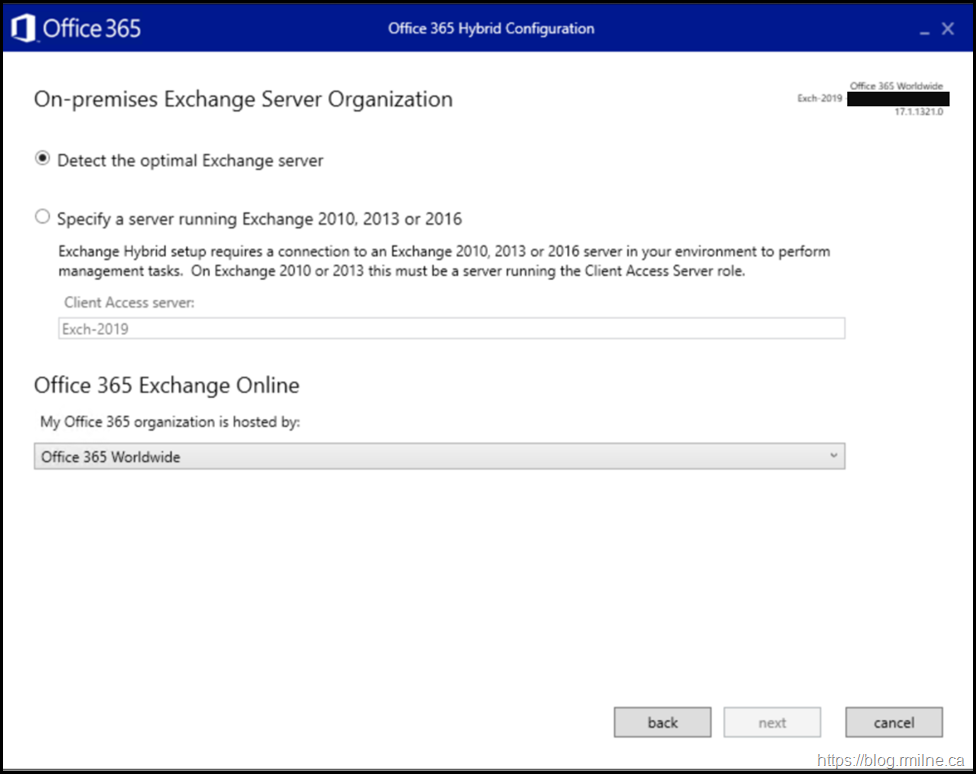This screenshot has height=774, width=976.
Task: Click the version number 17.1.1321.0 text
Action: tap(918, 113)
